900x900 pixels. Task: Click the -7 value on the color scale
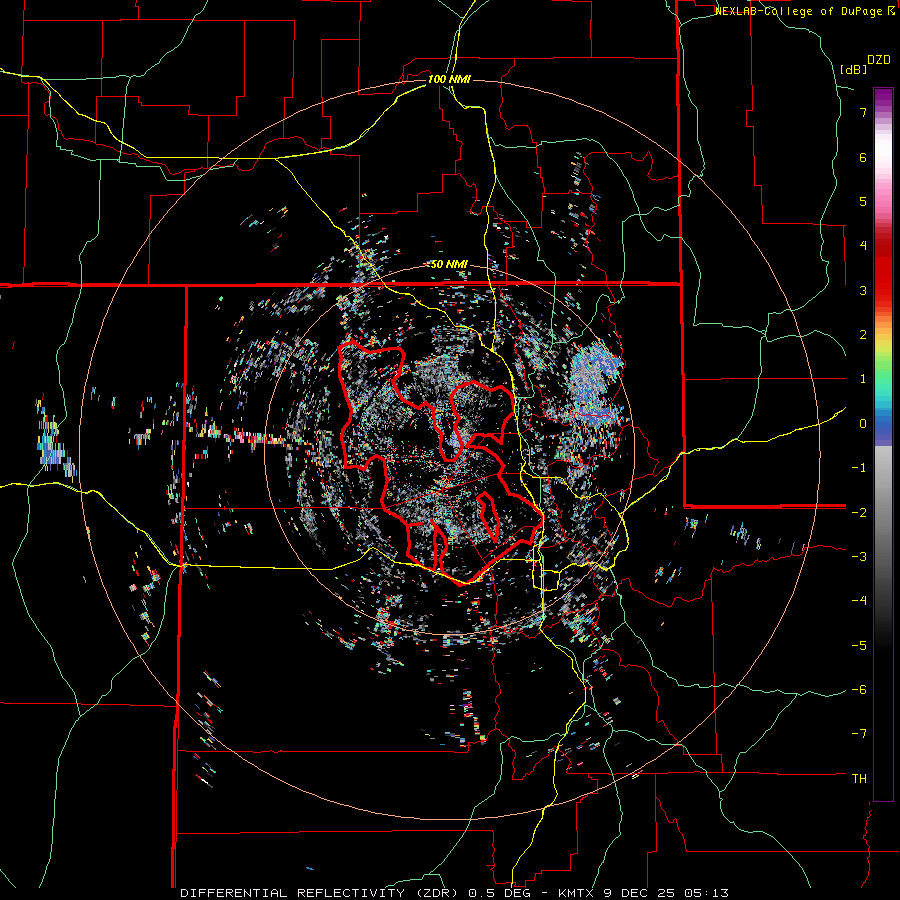pyautogui.click(x=859, y=734)
